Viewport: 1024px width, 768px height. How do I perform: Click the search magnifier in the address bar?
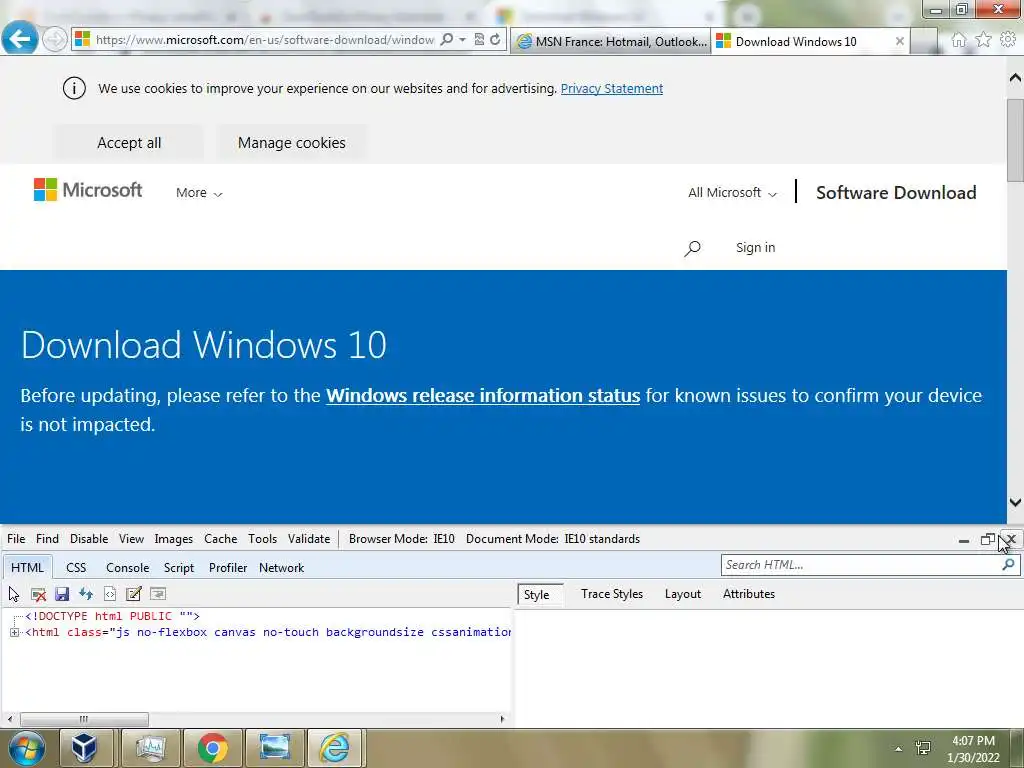tap(447, 40)
